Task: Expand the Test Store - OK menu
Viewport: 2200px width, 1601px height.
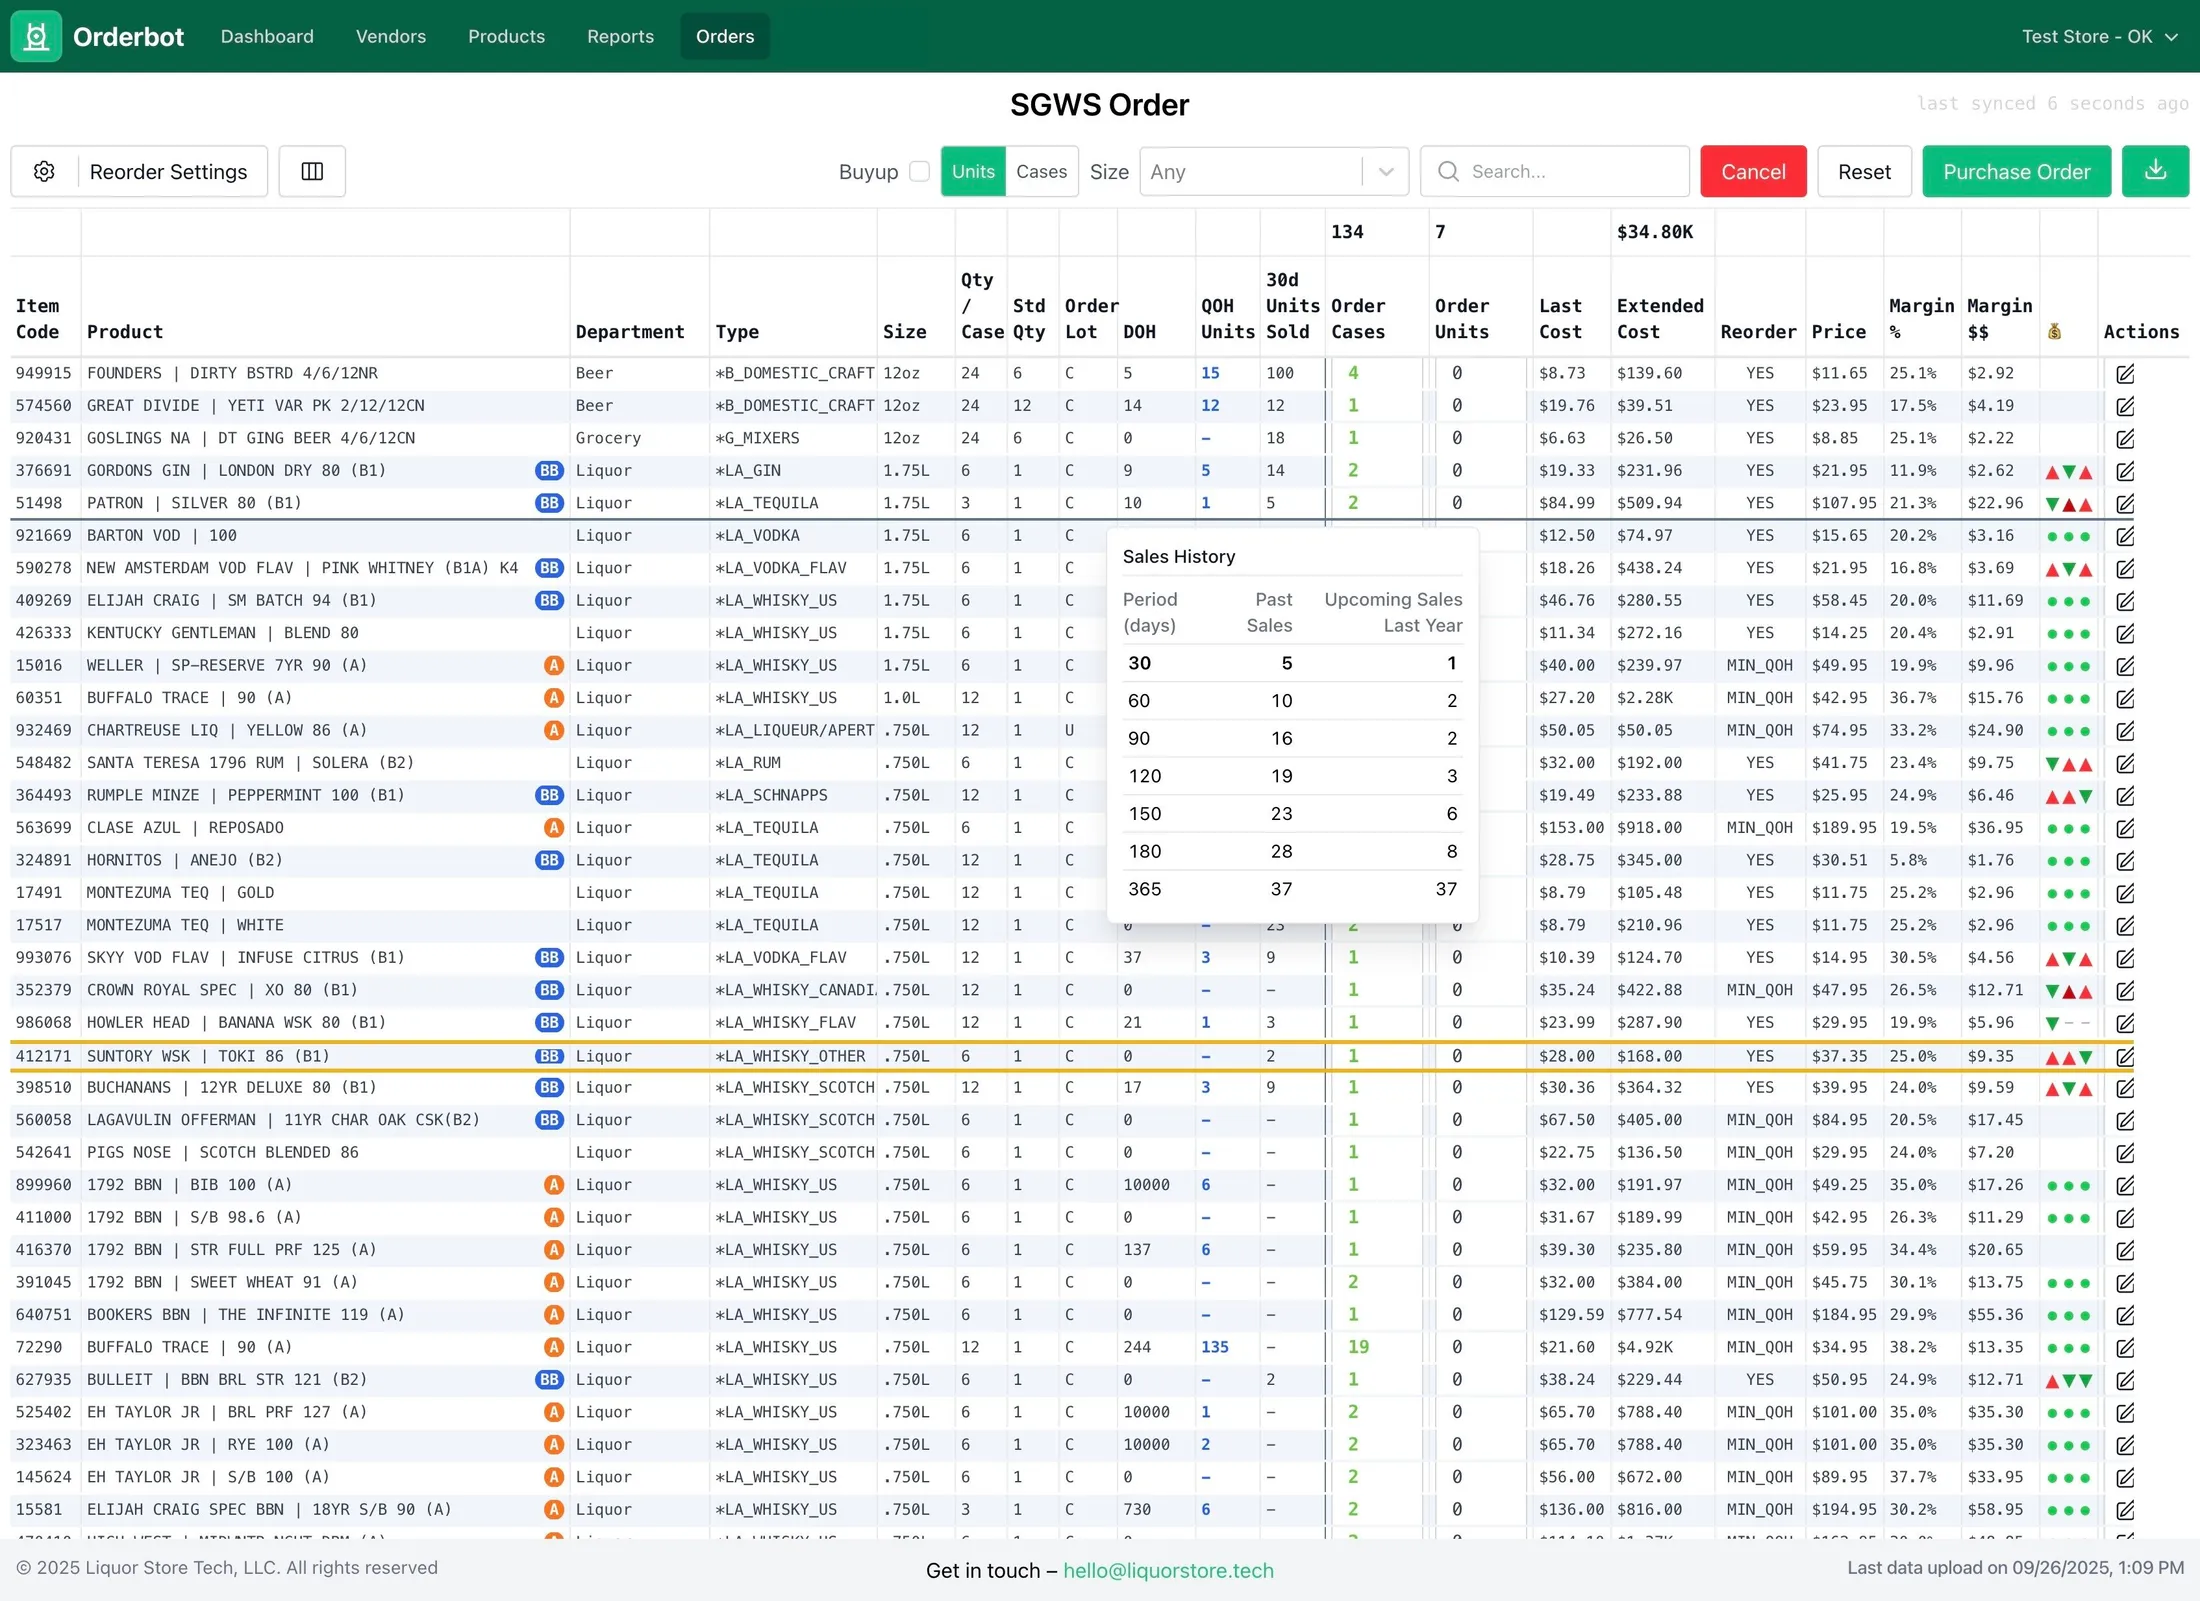Action: coord(2099,37)
